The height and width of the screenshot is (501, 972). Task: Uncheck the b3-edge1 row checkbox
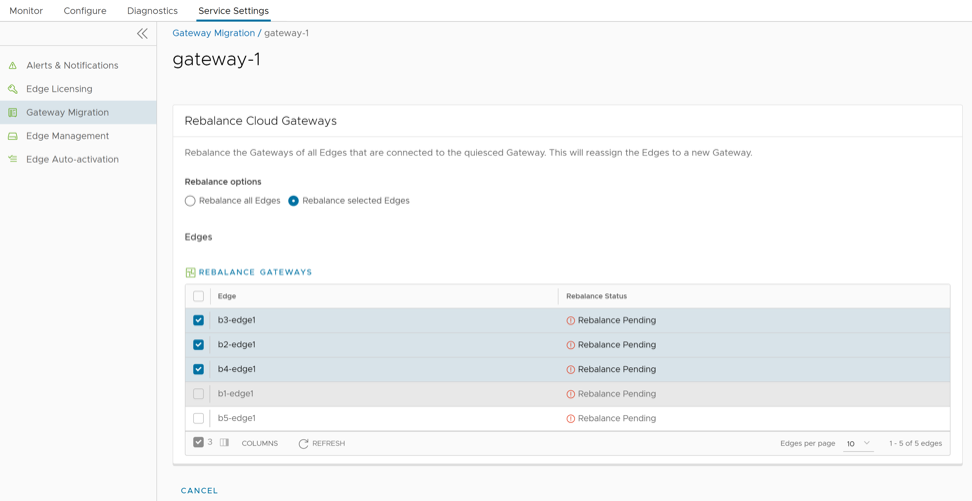pos(198,320)
